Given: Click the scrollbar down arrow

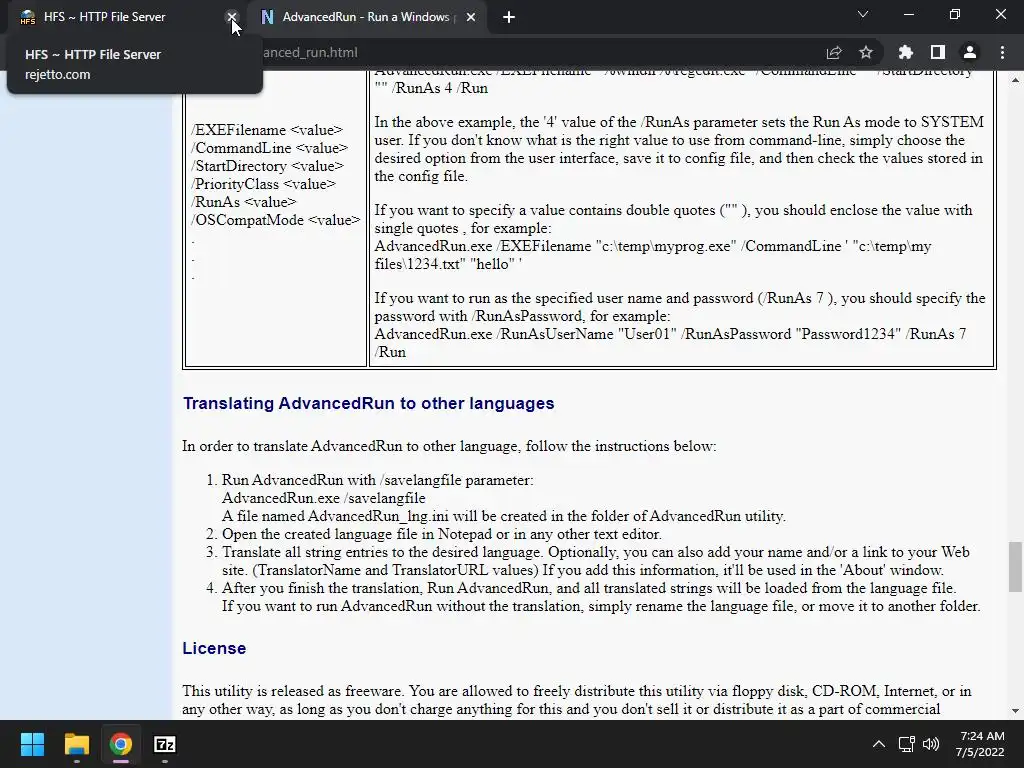Looking at the screenshot, I should point(1015,711).
